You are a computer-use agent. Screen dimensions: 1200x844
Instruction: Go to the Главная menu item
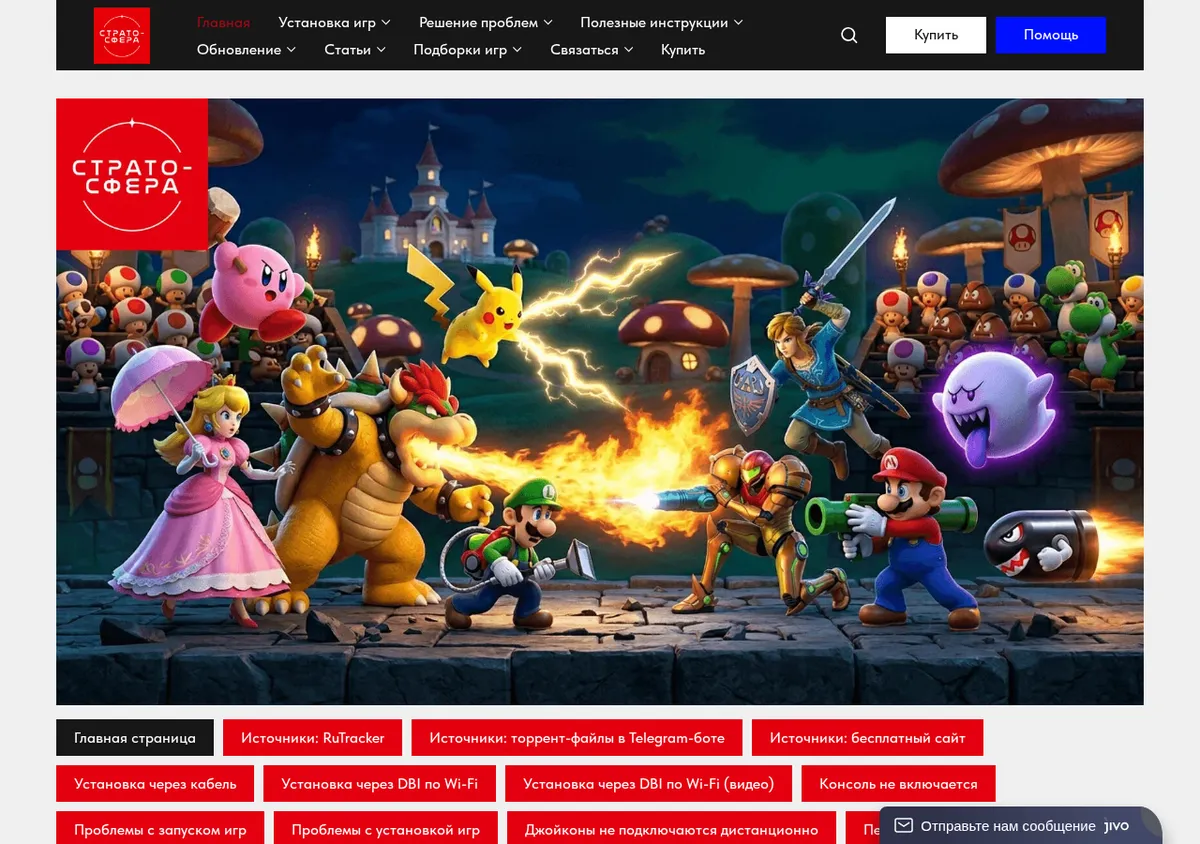223,22
